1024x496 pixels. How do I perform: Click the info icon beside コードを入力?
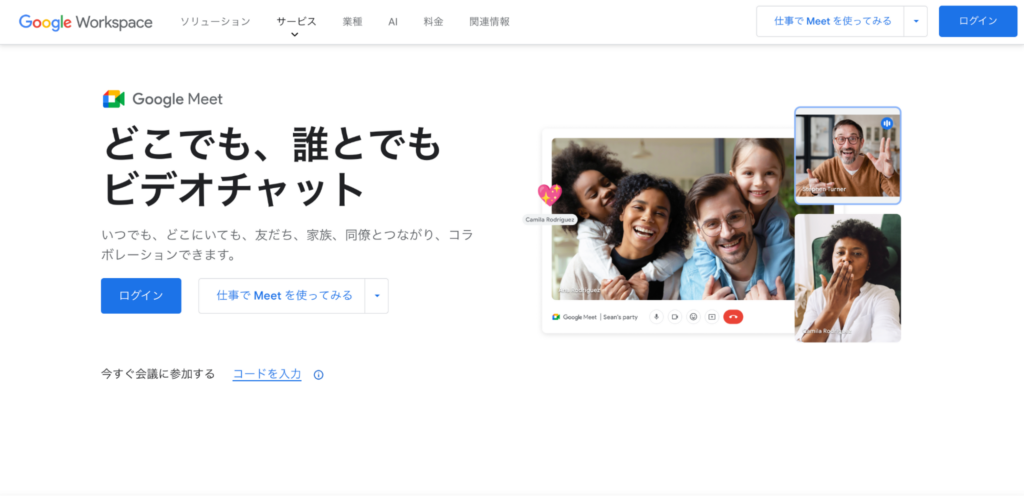[318, 375]
